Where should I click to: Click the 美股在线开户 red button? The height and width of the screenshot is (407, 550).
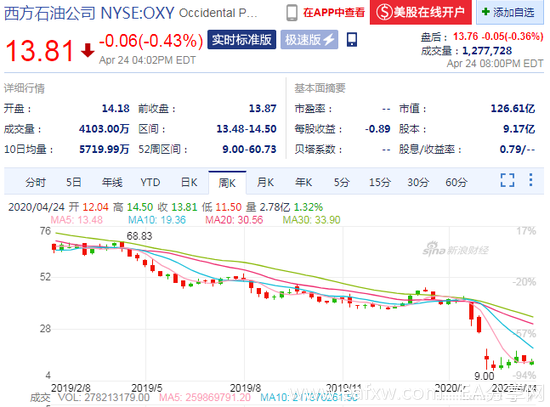[x=421, y=12]
